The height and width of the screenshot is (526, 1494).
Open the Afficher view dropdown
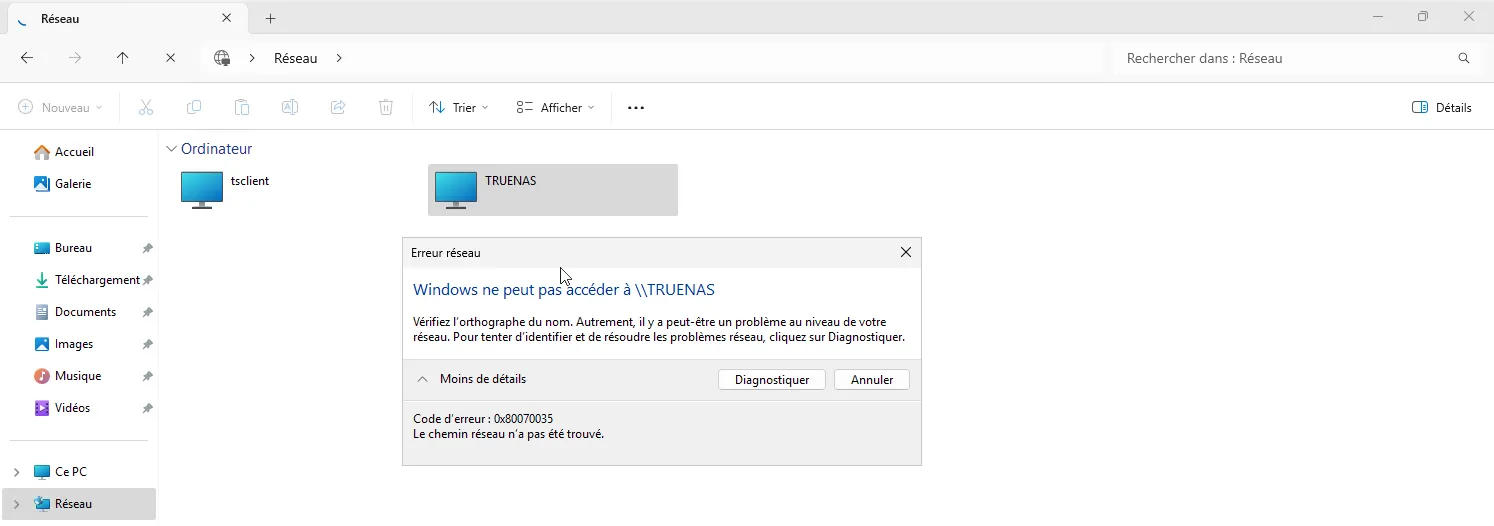point(555,108)
